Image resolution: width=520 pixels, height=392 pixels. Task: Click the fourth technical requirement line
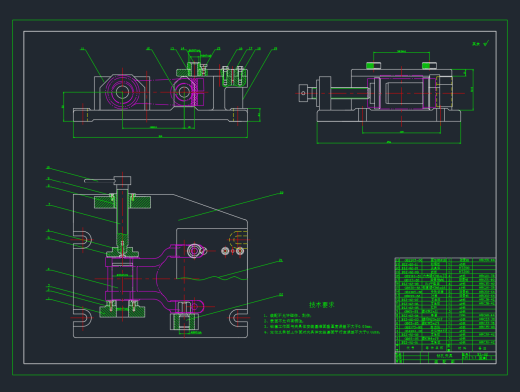(322, 332)
